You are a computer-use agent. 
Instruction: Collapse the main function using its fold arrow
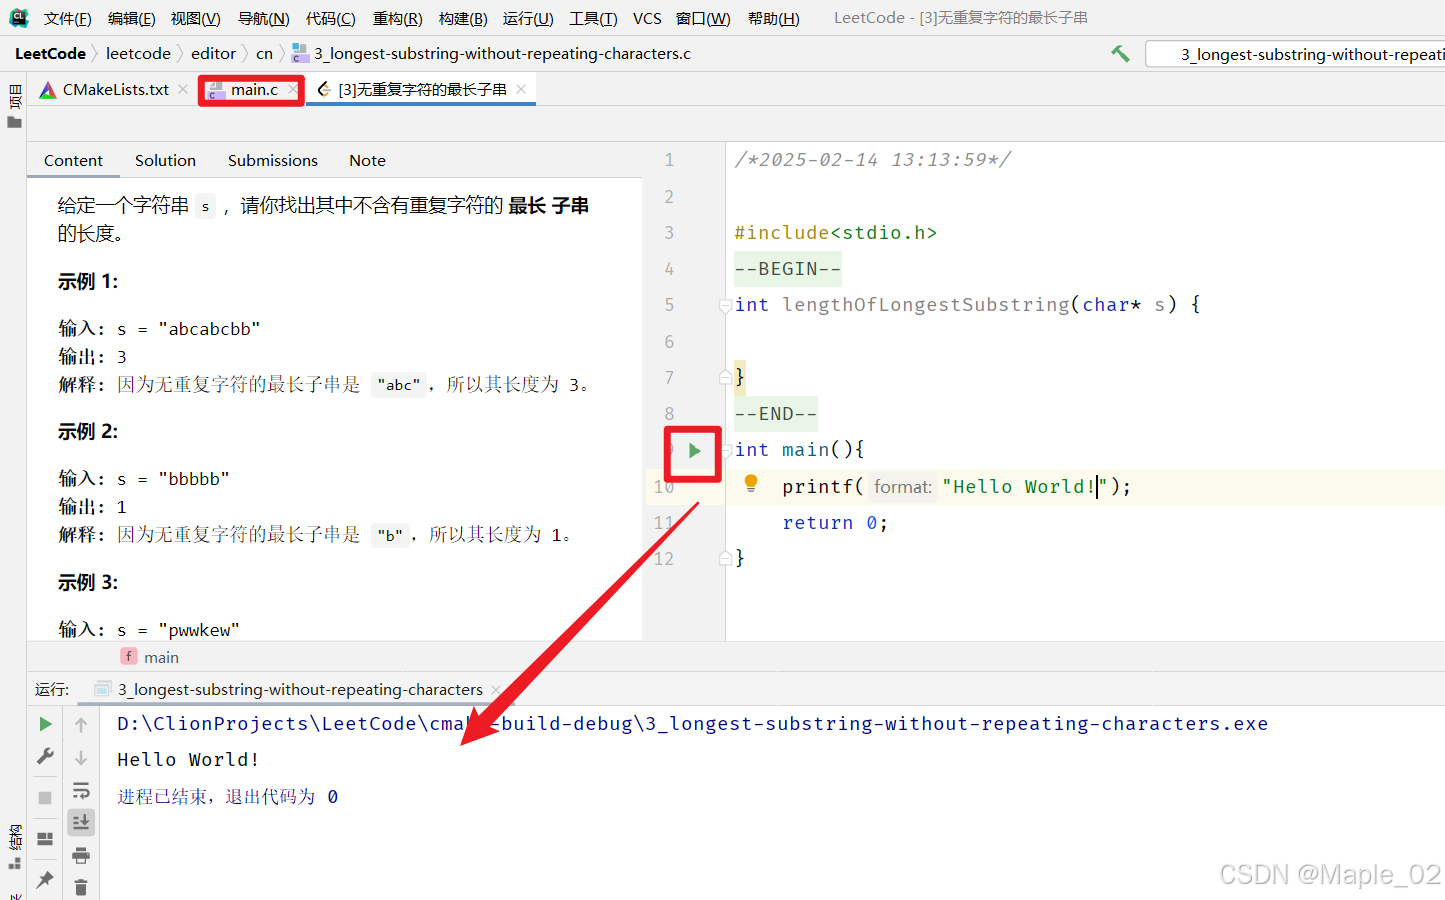(725, 449)
